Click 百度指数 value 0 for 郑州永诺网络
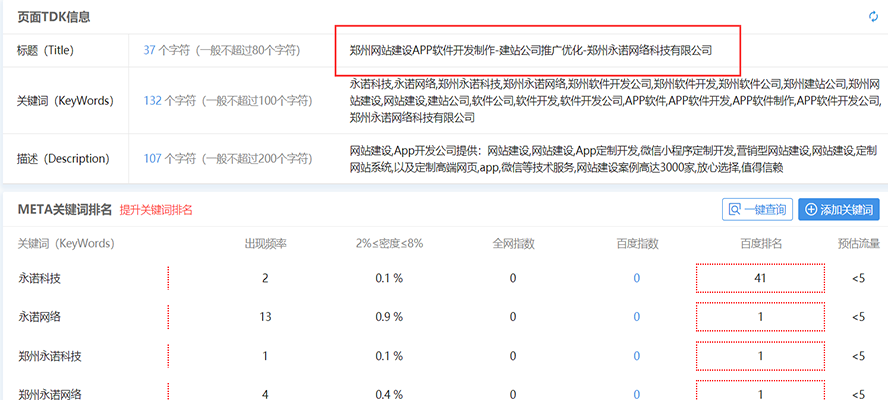888x400 pixels. pyautogui.click(x=637, y=395)
